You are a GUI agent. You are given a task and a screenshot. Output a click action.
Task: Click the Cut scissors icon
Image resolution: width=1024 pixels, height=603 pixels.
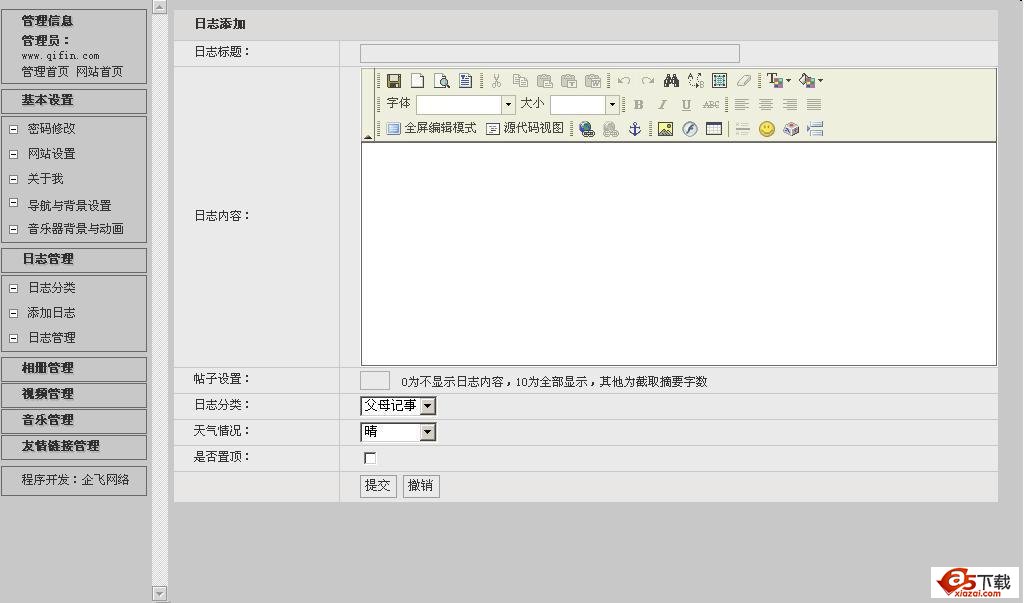point(496,80)
